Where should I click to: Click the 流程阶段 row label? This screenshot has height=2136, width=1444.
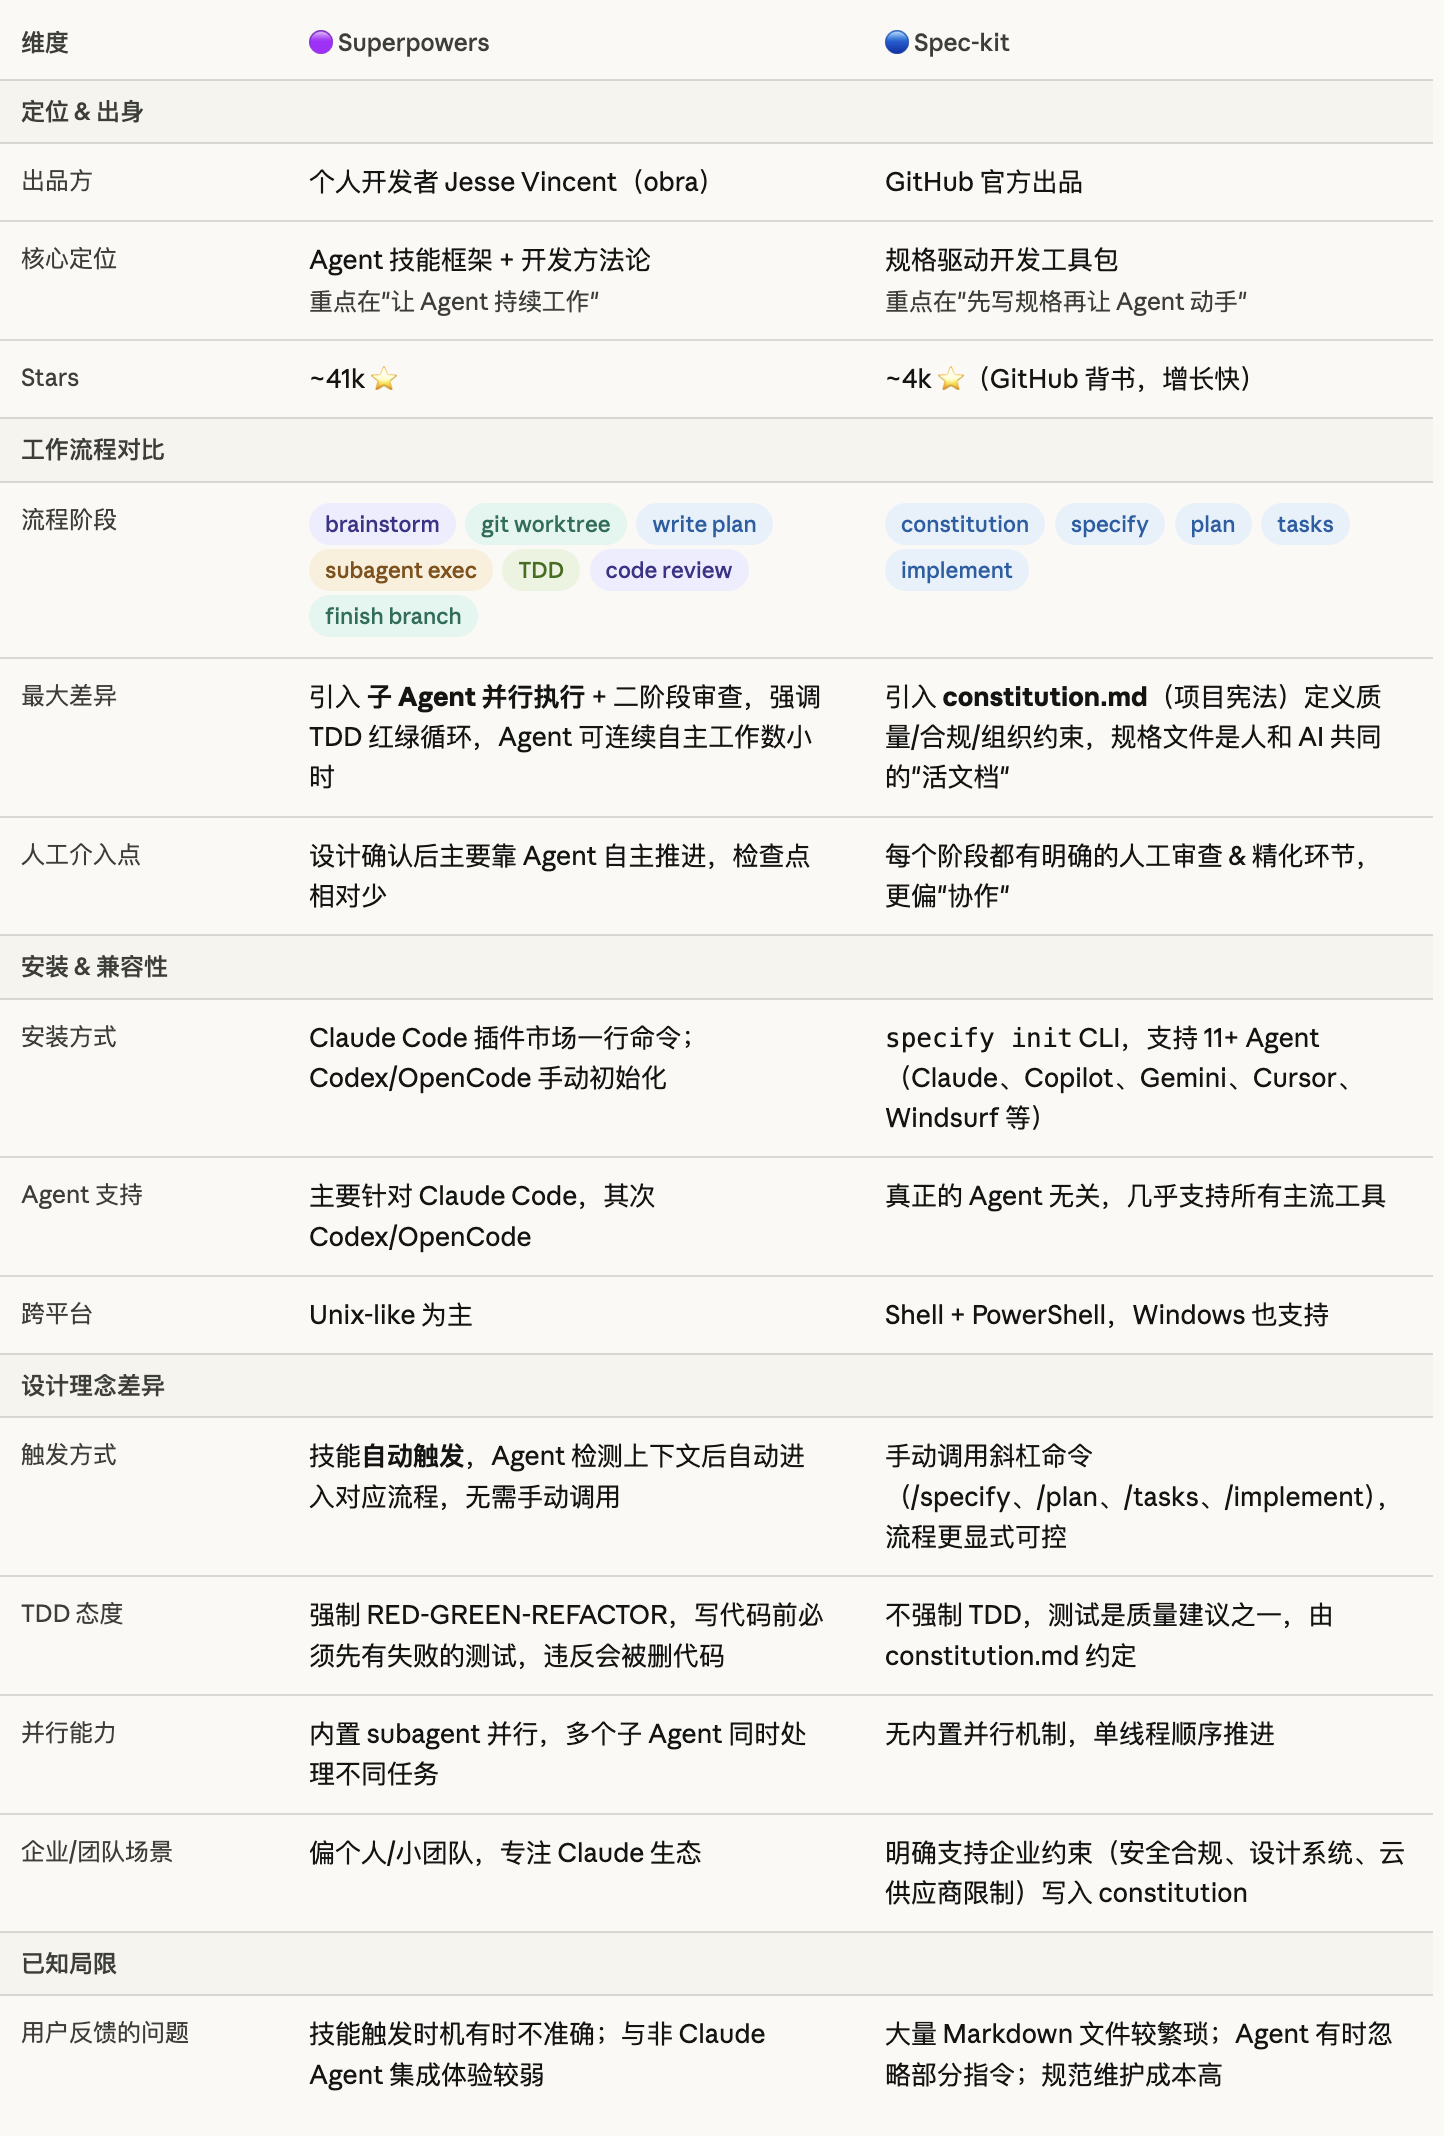[x=69, y=520]
